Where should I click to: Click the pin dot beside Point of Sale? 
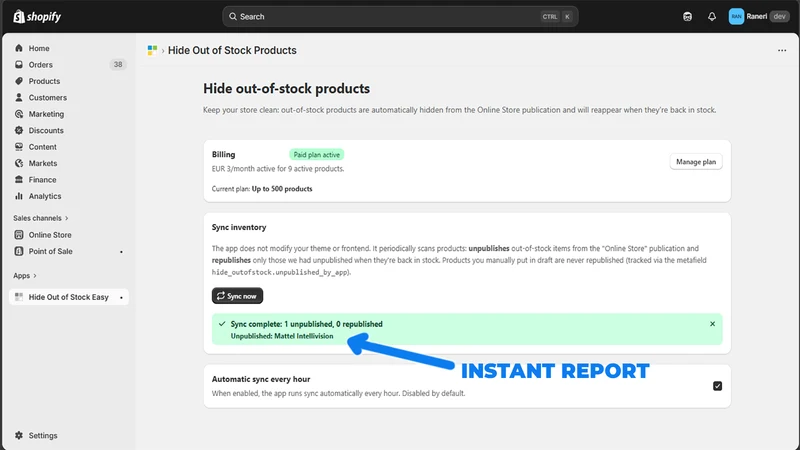tap(121, 252)
